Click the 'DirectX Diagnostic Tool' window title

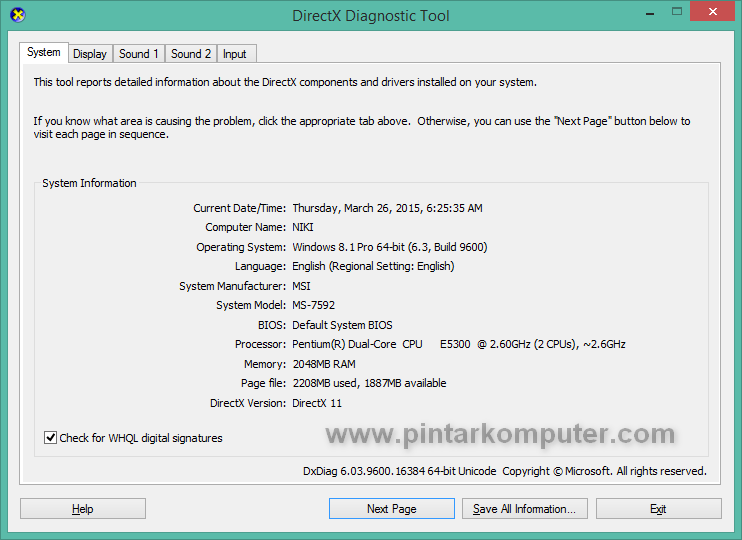pyautogui.click(x=371, y=16)
